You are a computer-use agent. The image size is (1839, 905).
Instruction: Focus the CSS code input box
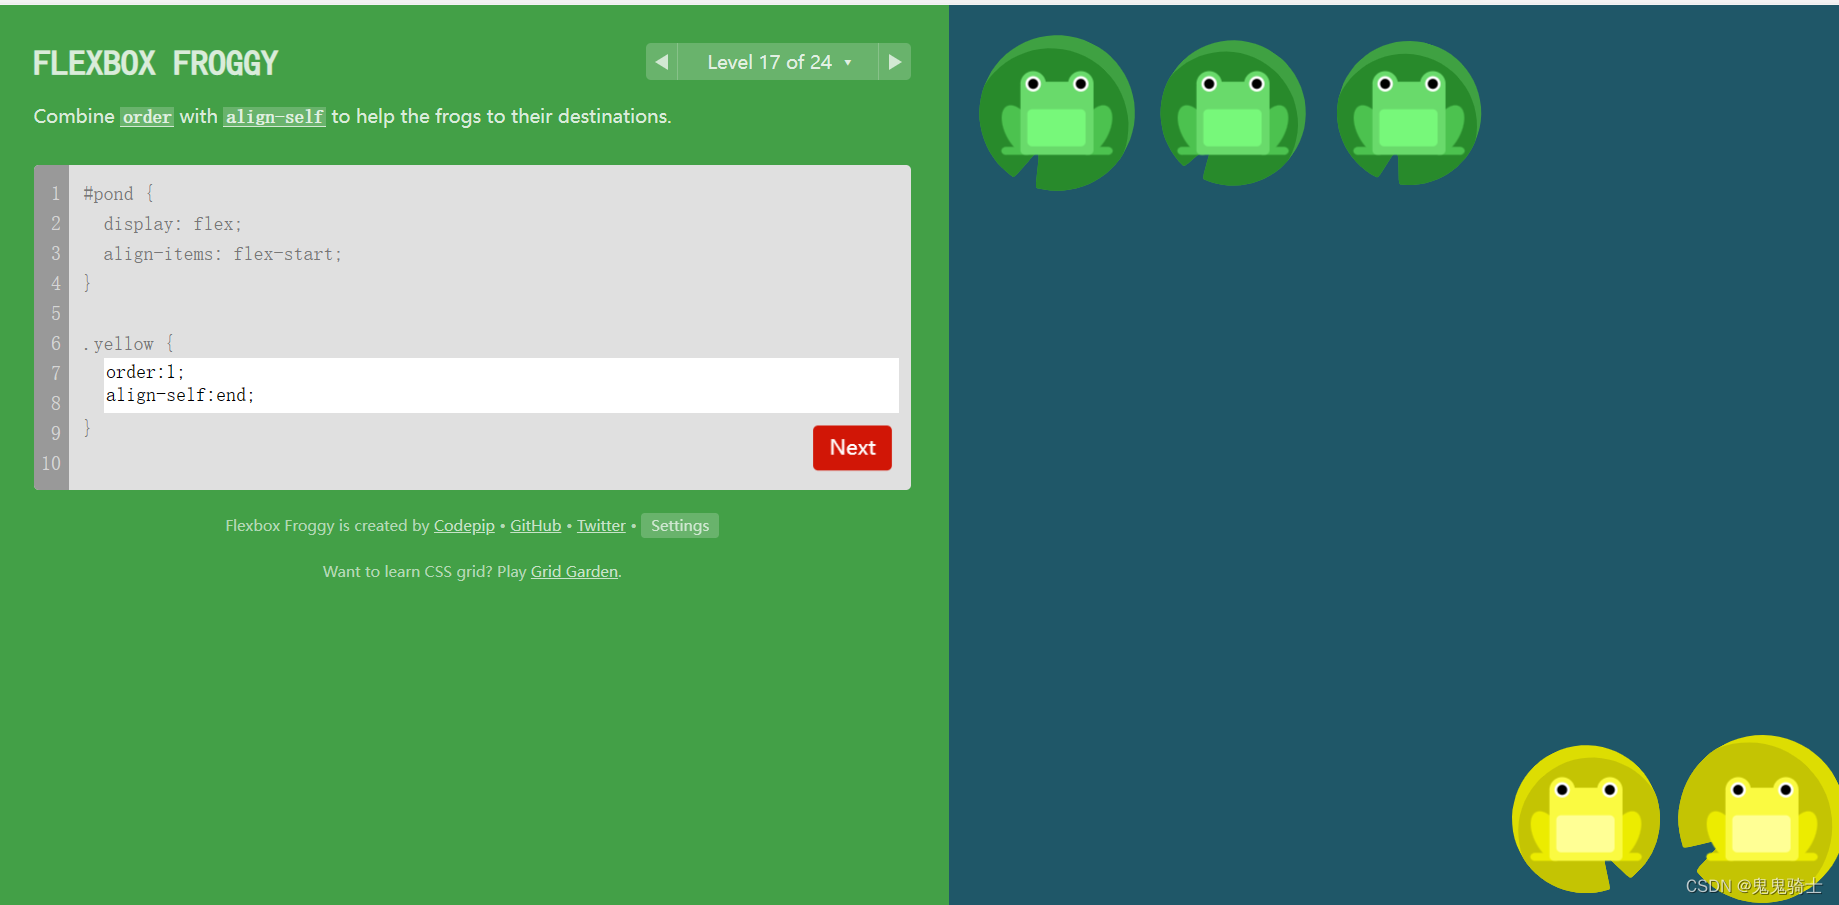(x=501, y=385)
